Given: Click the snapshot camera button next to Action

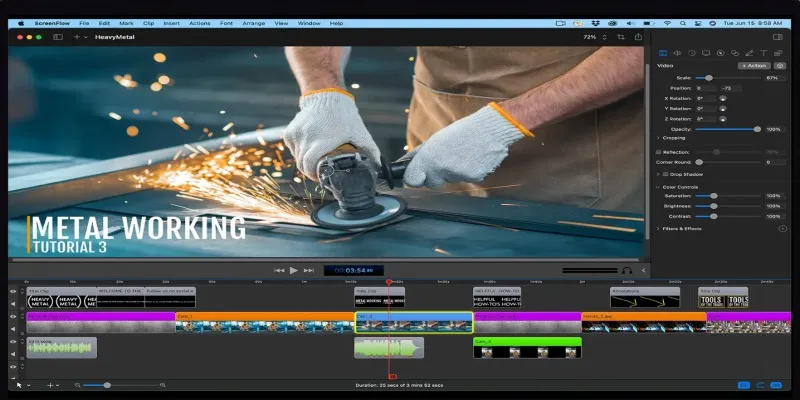Looking at the screenshot, I should pyautogui.click(x=780, y=66).
